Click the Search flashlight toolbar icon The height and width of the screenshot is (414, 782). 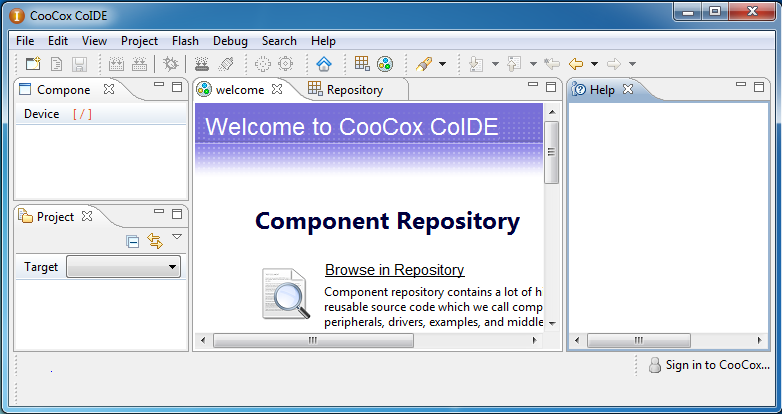click(x=424, y=64)
